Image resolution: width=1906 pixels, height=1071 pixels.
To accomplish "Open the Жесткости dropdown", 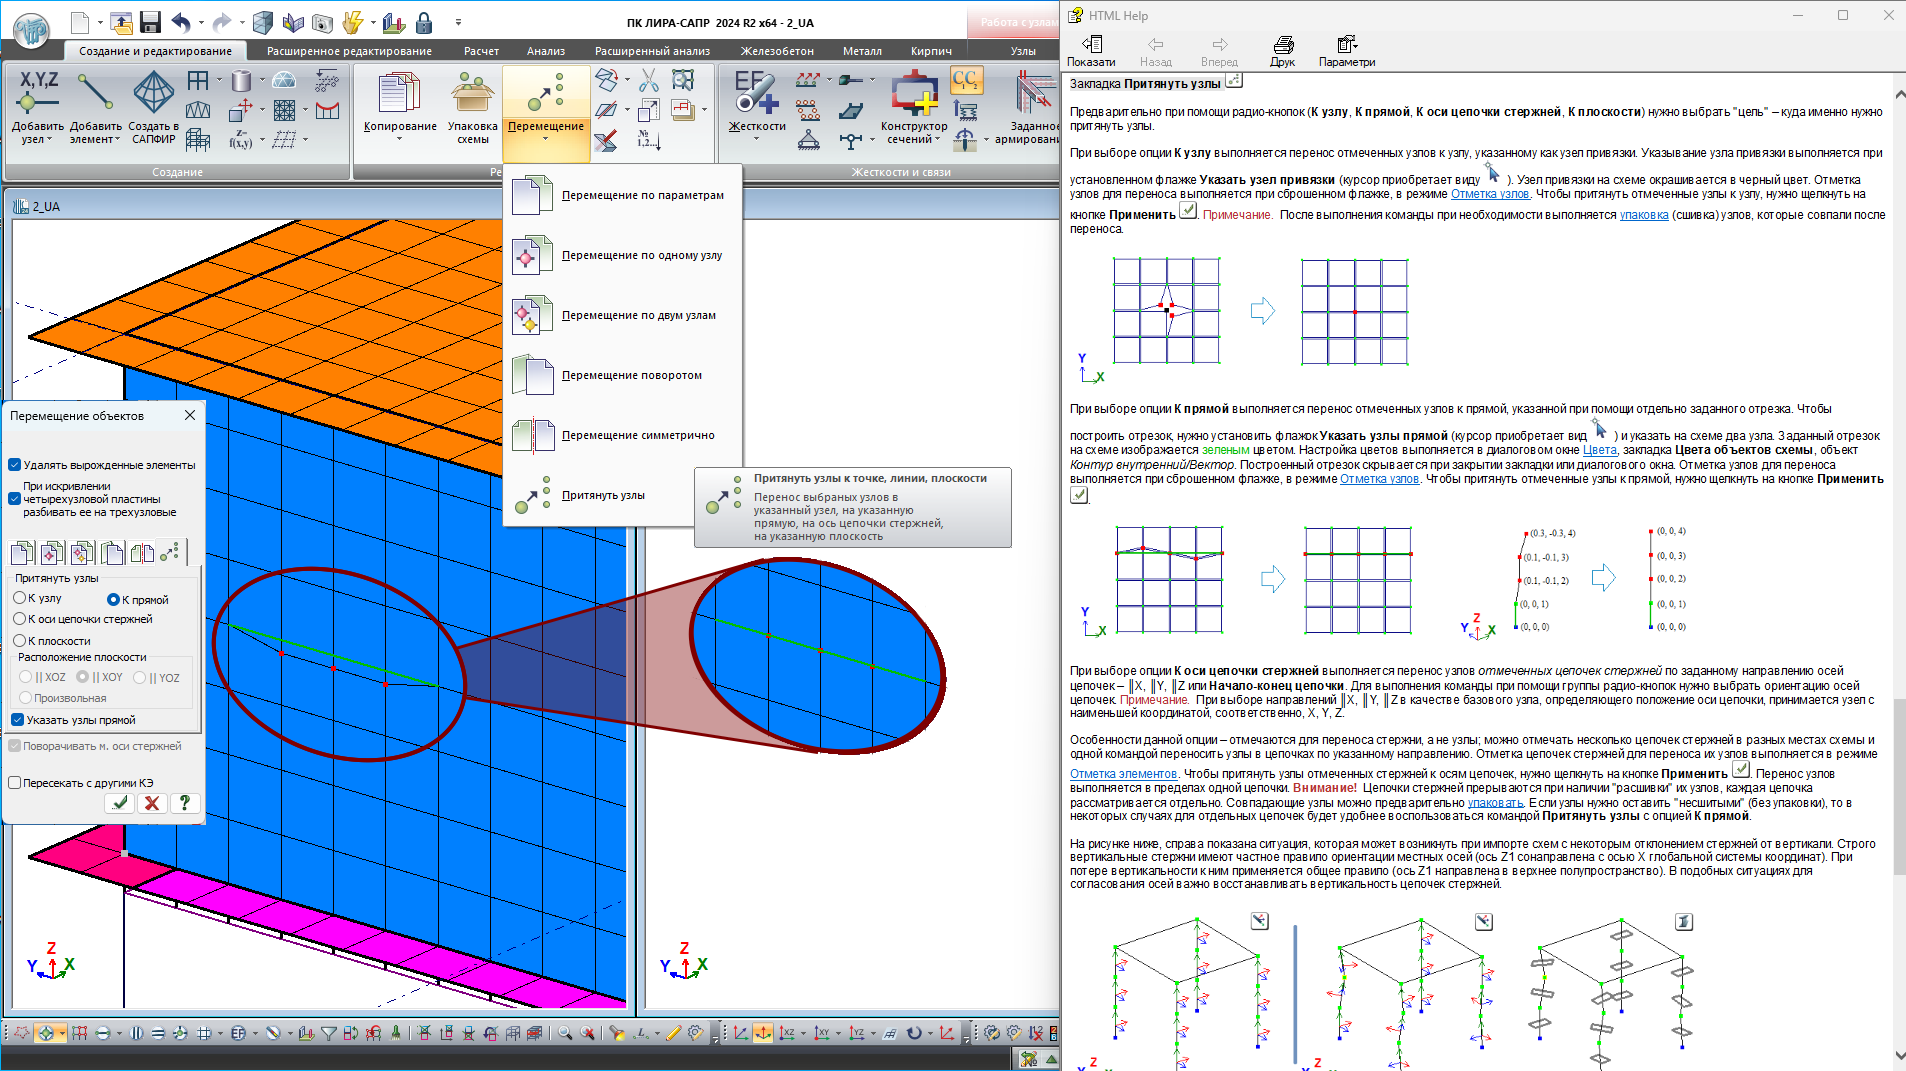I will [756, 140].
